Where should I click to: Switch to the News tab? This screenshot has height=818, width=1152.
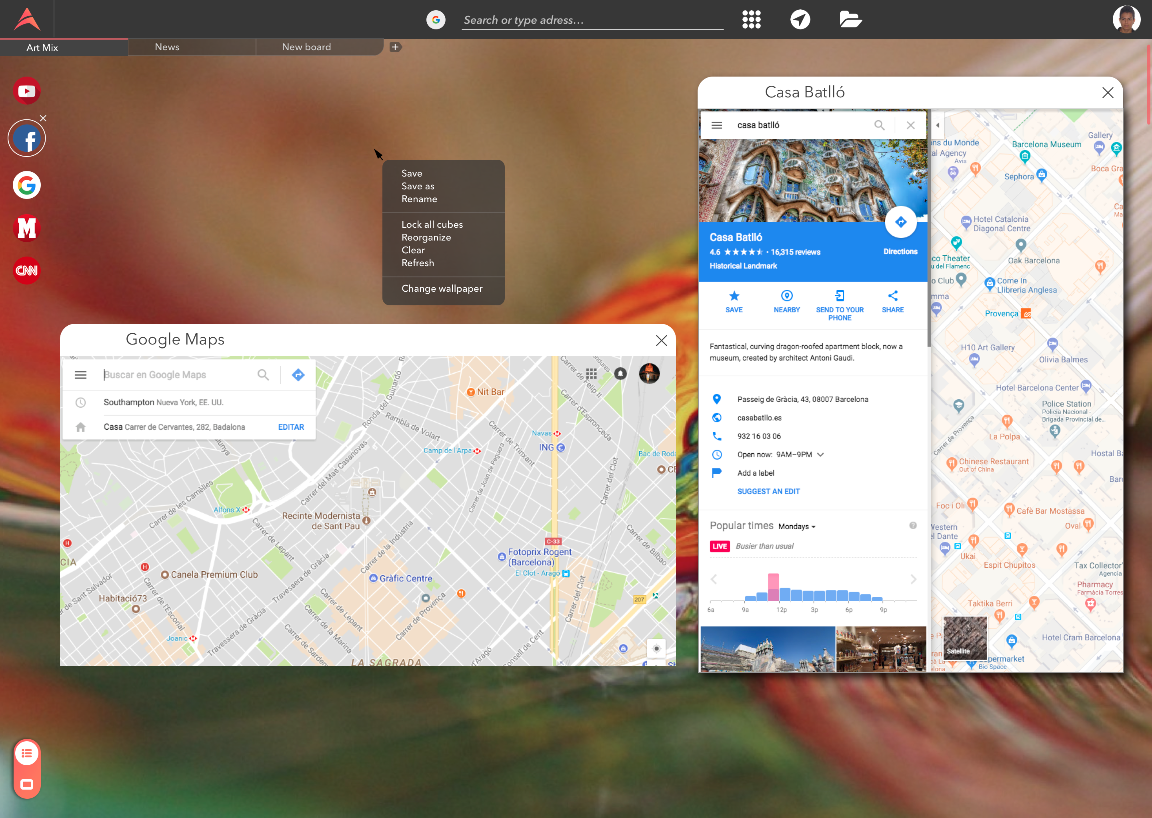click(192, 47)
